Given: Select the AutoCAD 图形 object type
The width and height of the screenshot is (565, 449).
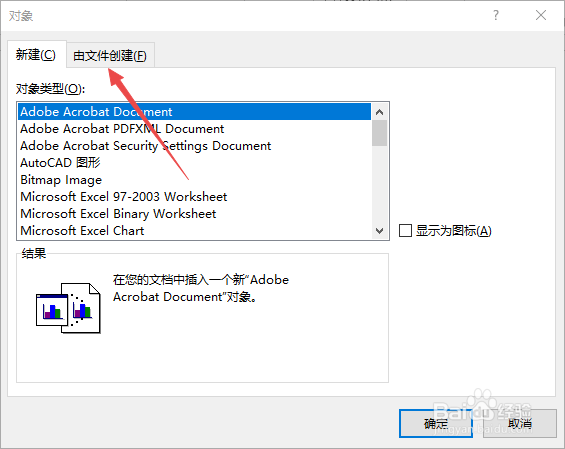Looking at the screenshot, I should point(194,163).
